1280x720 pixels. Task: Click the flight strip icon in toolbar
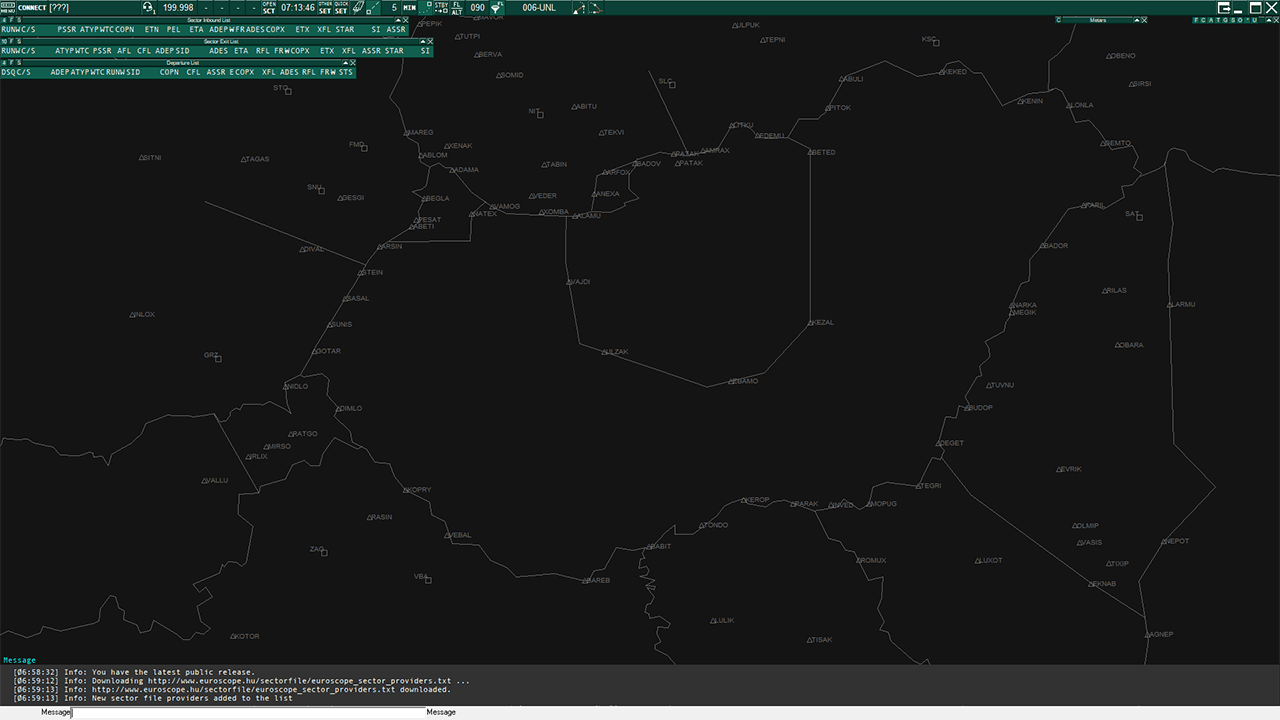[358, 8]
